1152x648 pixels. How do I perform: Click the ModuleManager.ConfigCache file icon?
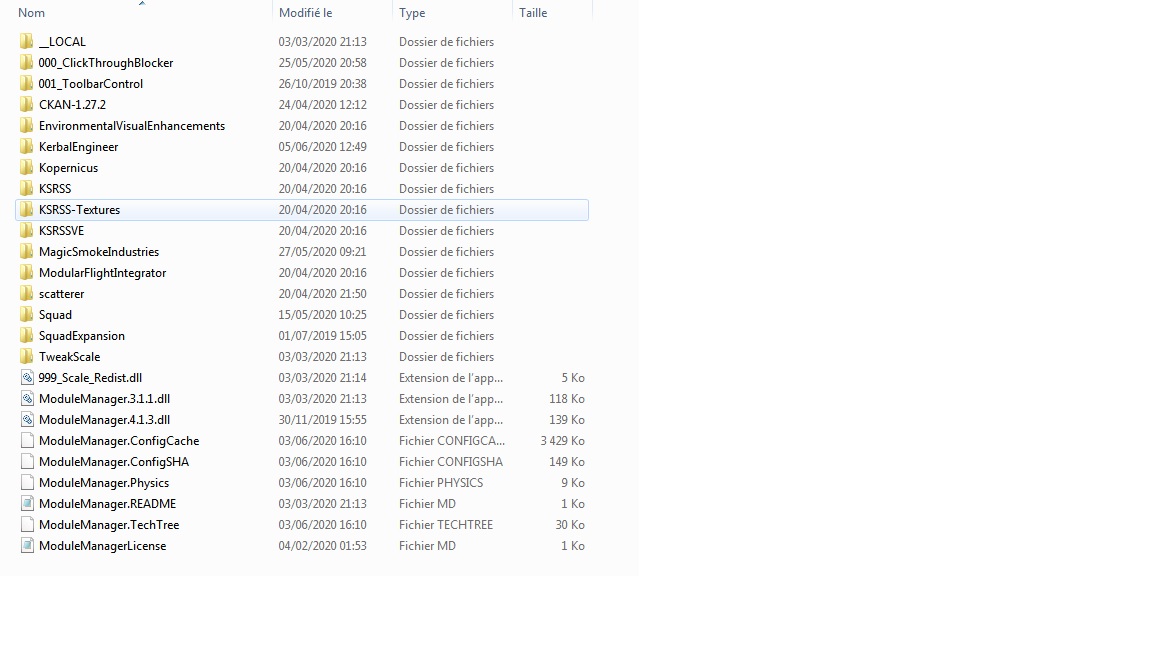pyautogui.click(x=28, y=441)
